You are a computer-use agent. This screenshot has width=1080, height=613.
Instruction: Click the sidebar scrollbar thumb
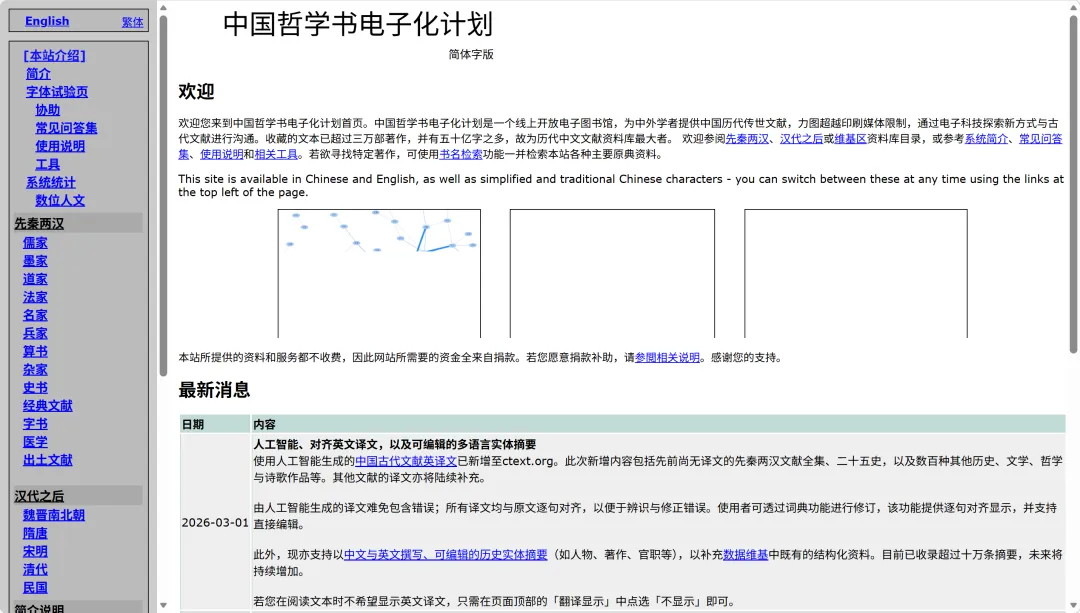(x=163, y=196)
